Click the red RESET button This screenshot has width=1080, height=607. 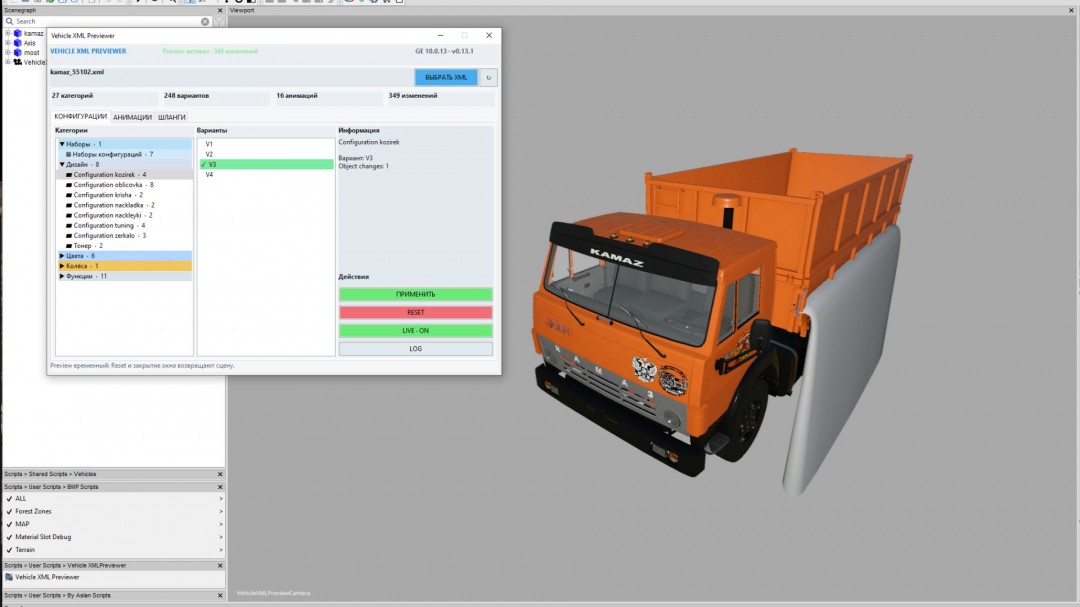[x=415, y=312]
